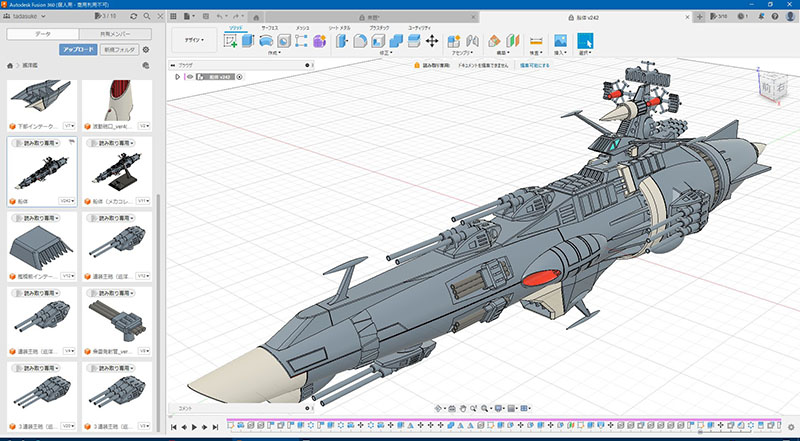The height and width of the screenshot is (441, 800).
Task: Switch to the メッシュ tab
Action: click(303, 28)
